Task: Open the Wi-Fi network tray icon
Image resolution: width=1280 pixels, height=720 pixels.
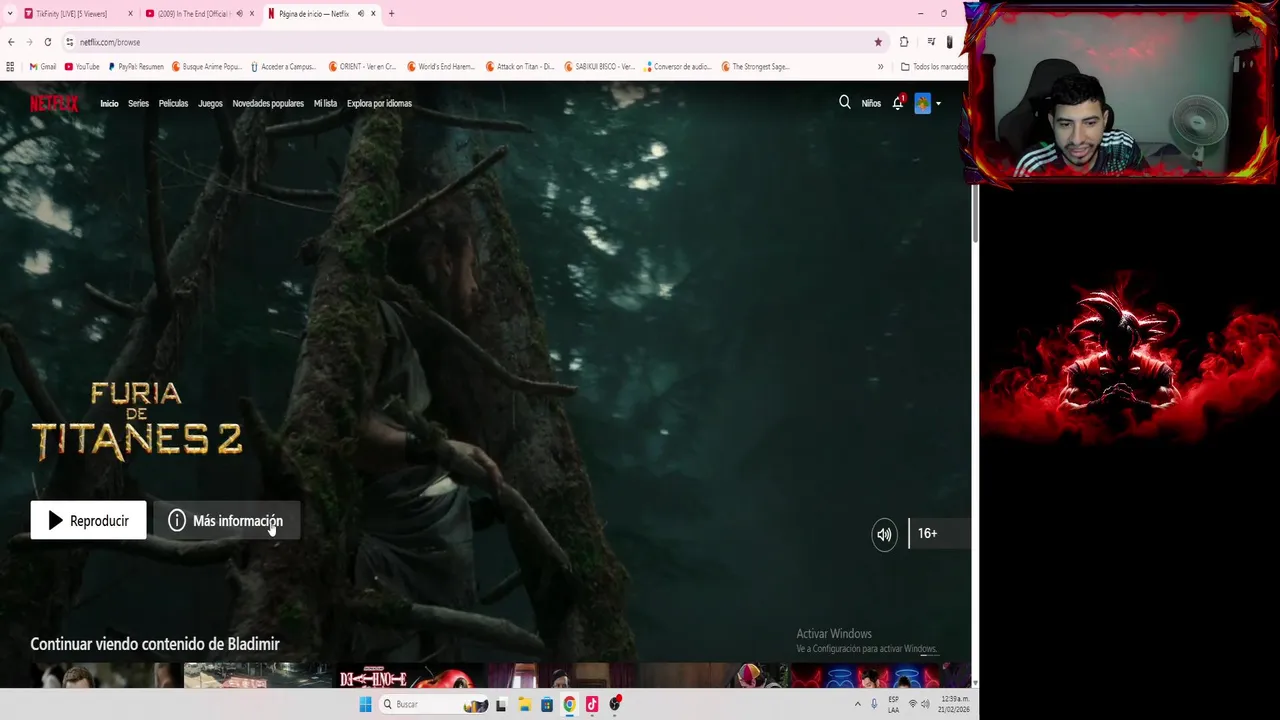Action: coord(912,704)
